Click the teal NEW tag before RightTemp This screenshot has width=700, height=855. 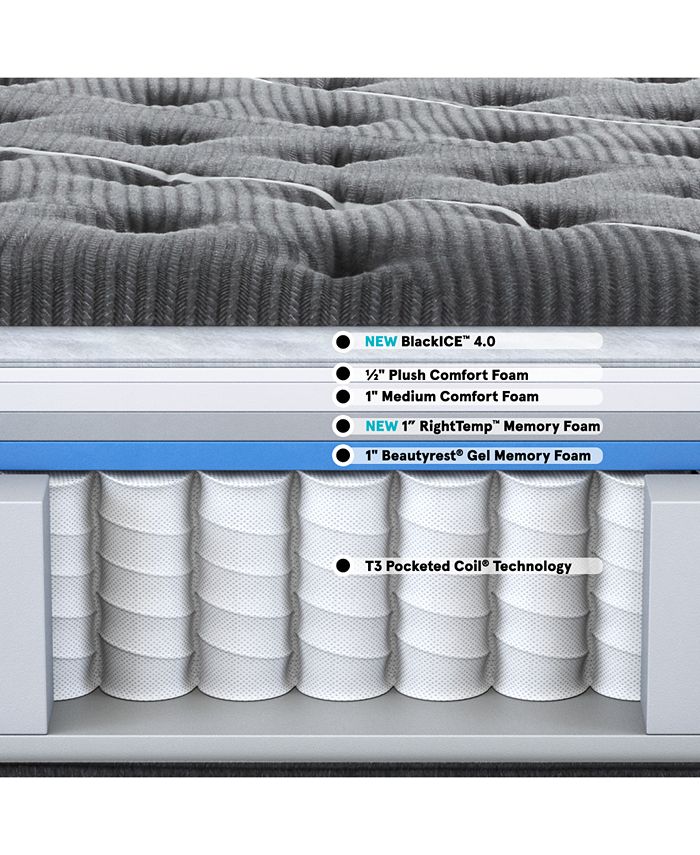point(381,426)
